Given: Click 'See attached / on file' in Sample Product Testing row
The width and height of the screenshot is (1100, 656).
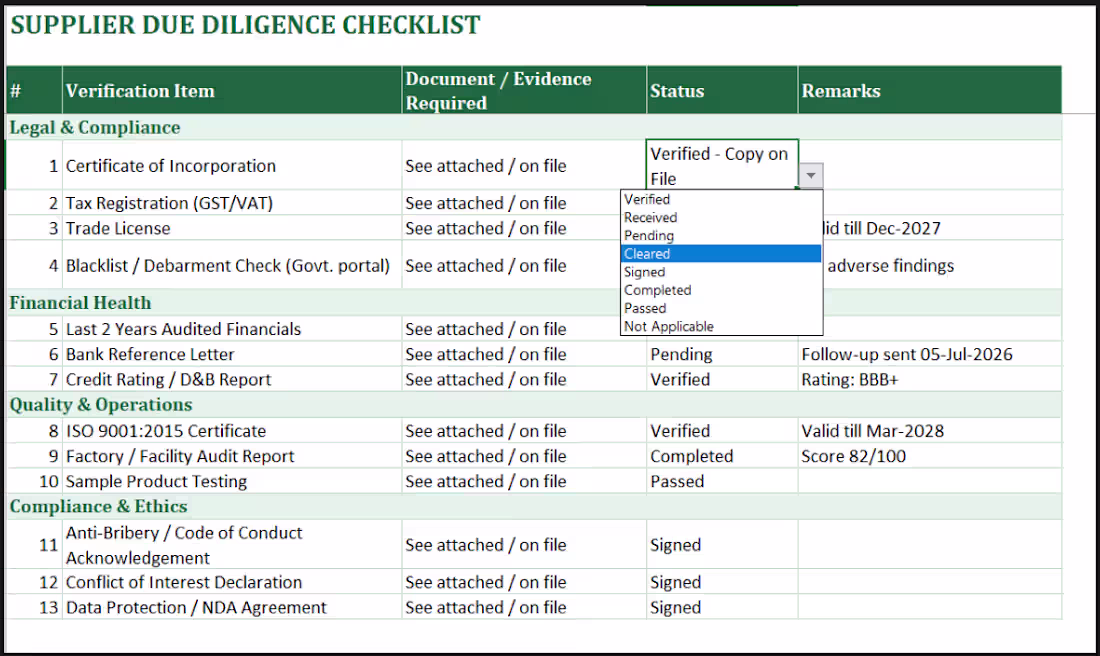Looking at the screenshot, I should tap(524, 481).
